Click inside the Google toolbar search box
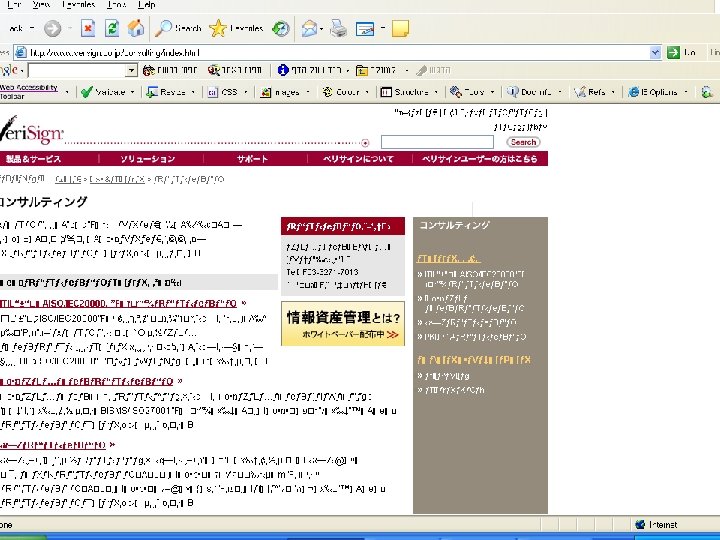 click(x=77, y=70)
